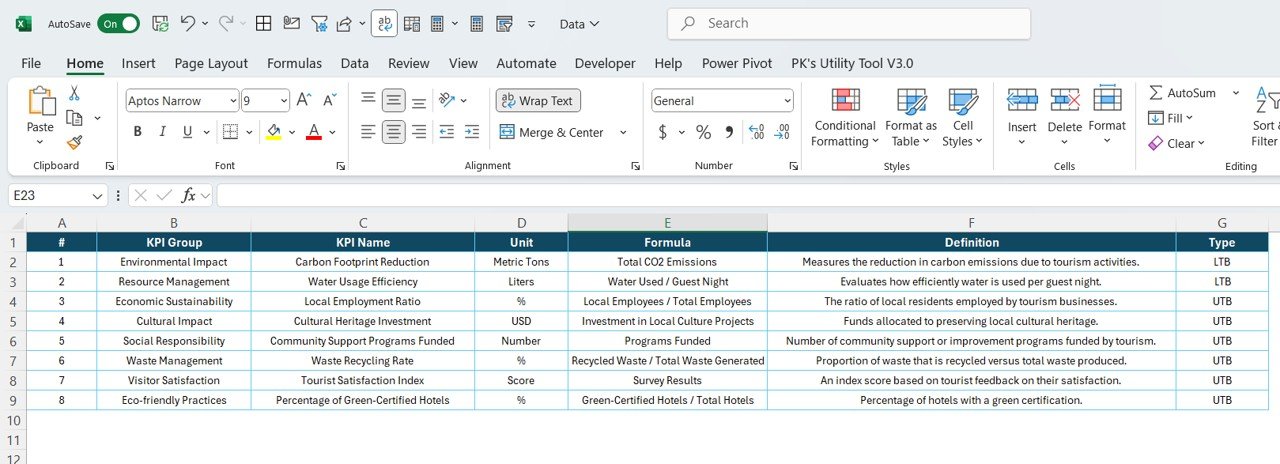This screenshot has height=464, width=1280.
Task: Decrease indent in Alignment group
Action: (x=446, y=132)
